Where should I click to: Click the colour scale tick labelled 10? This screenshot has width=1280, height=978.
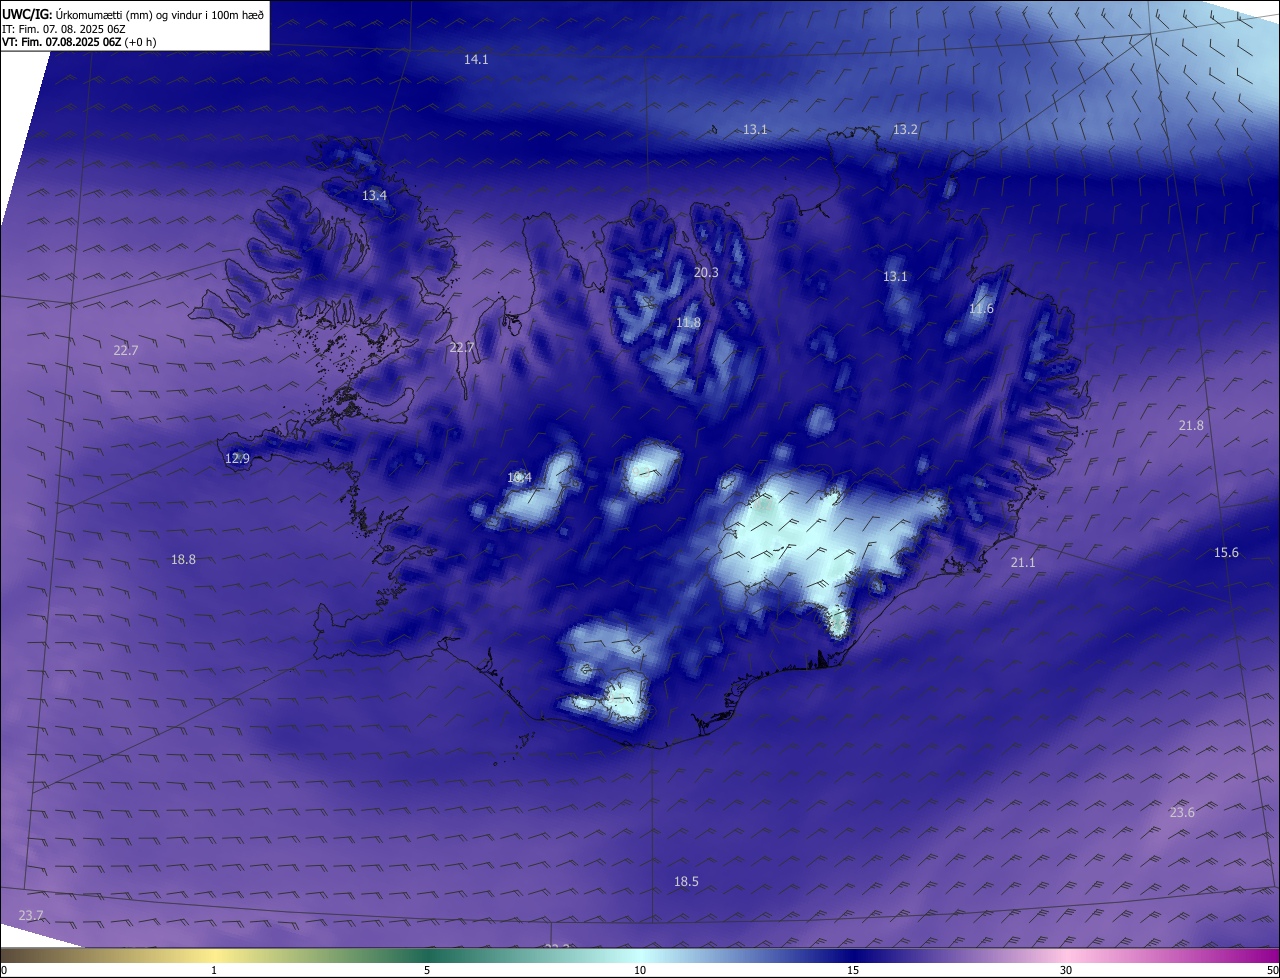[640, 970]
